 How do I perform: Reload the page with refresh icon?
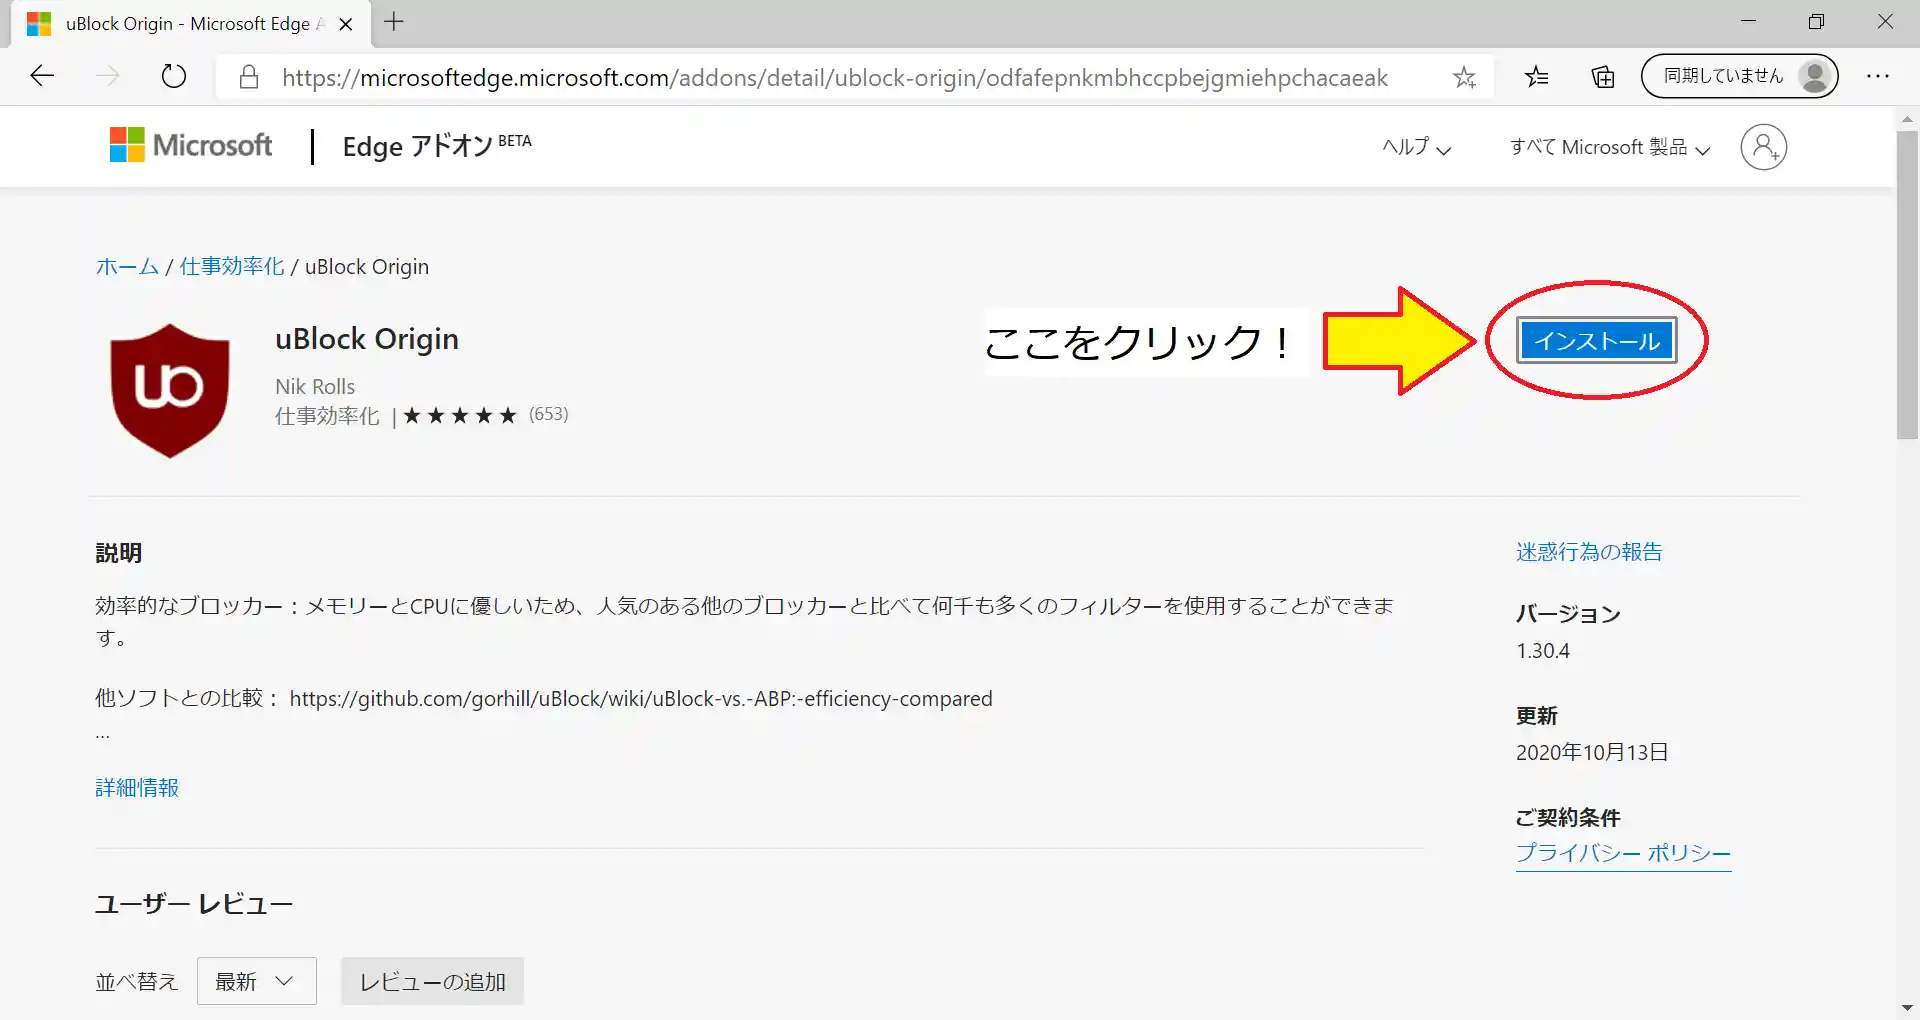[174, 76]
